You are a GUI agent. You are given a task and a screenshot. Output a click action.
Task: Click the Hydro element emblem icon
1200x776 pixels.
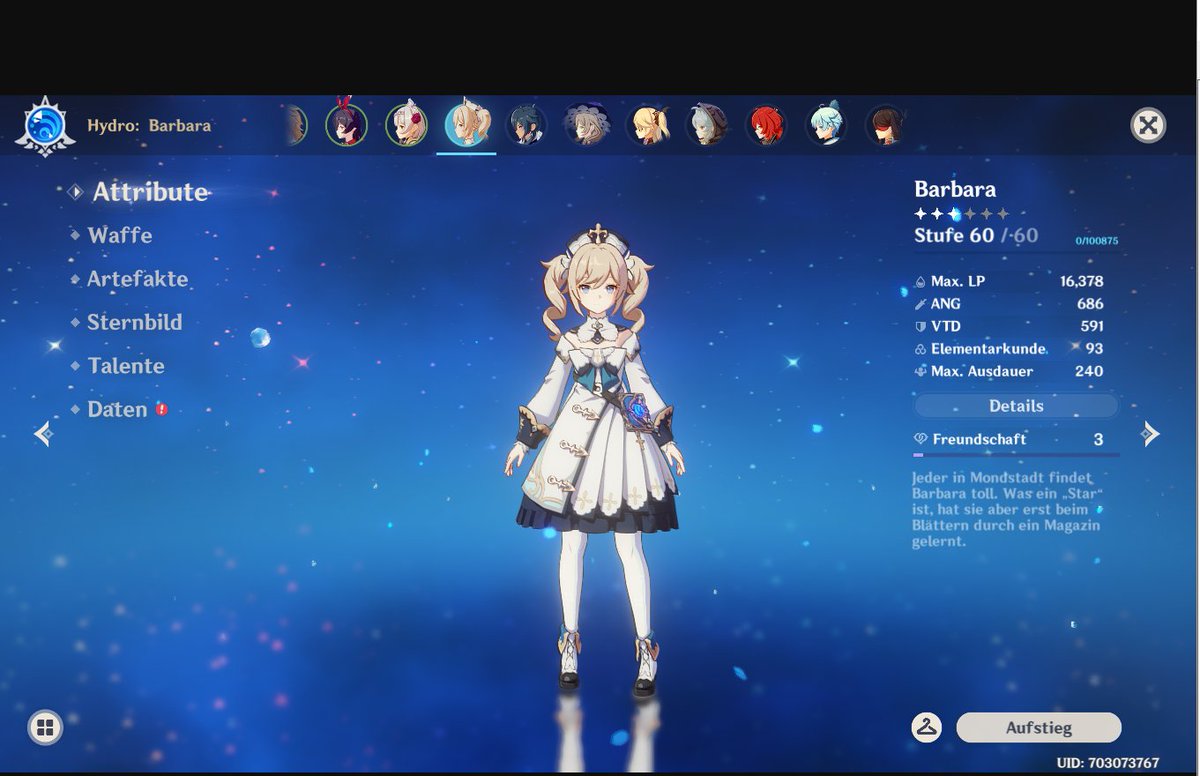(x=44, y=127)
